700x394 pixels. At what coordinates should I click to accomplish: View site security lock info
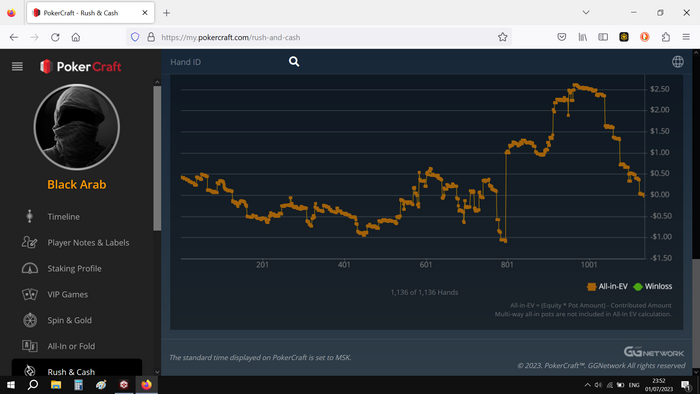151,37
